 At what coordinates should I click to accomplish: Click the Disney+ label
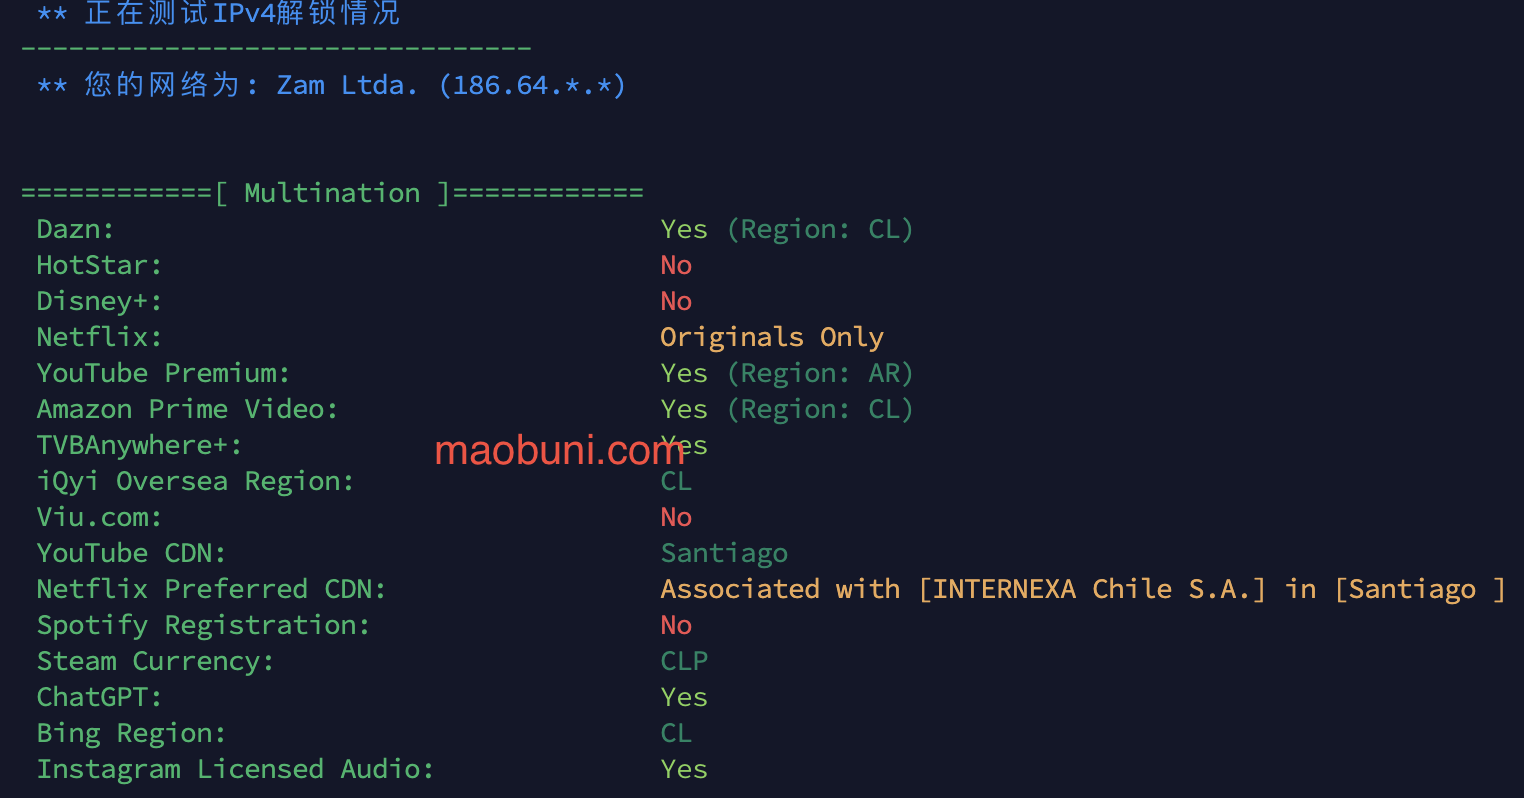[99, 301]
